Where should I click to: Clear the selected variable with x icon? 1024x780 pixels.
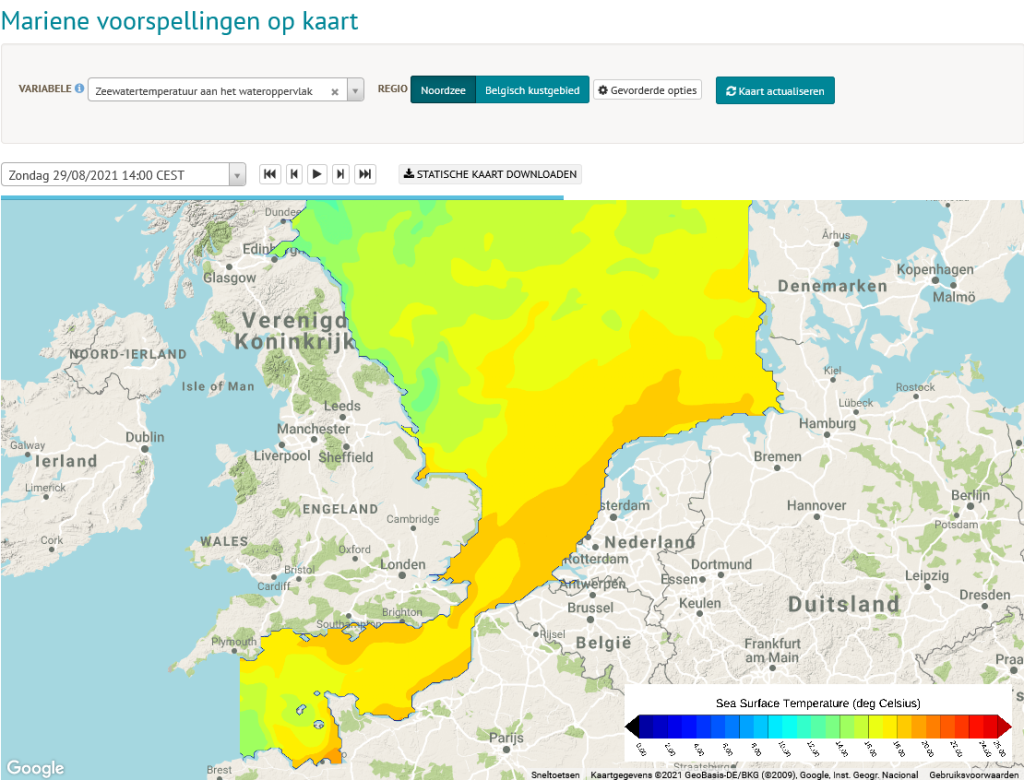coord(334,91)
